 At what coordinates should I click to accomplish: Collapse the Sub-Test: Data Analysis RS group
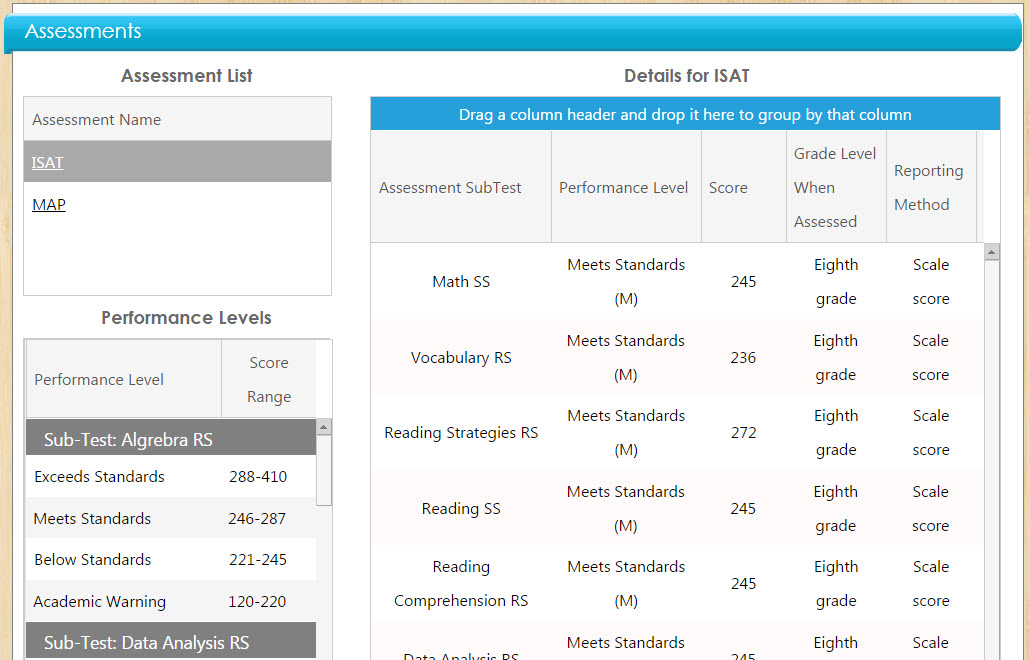coord(171,642)
